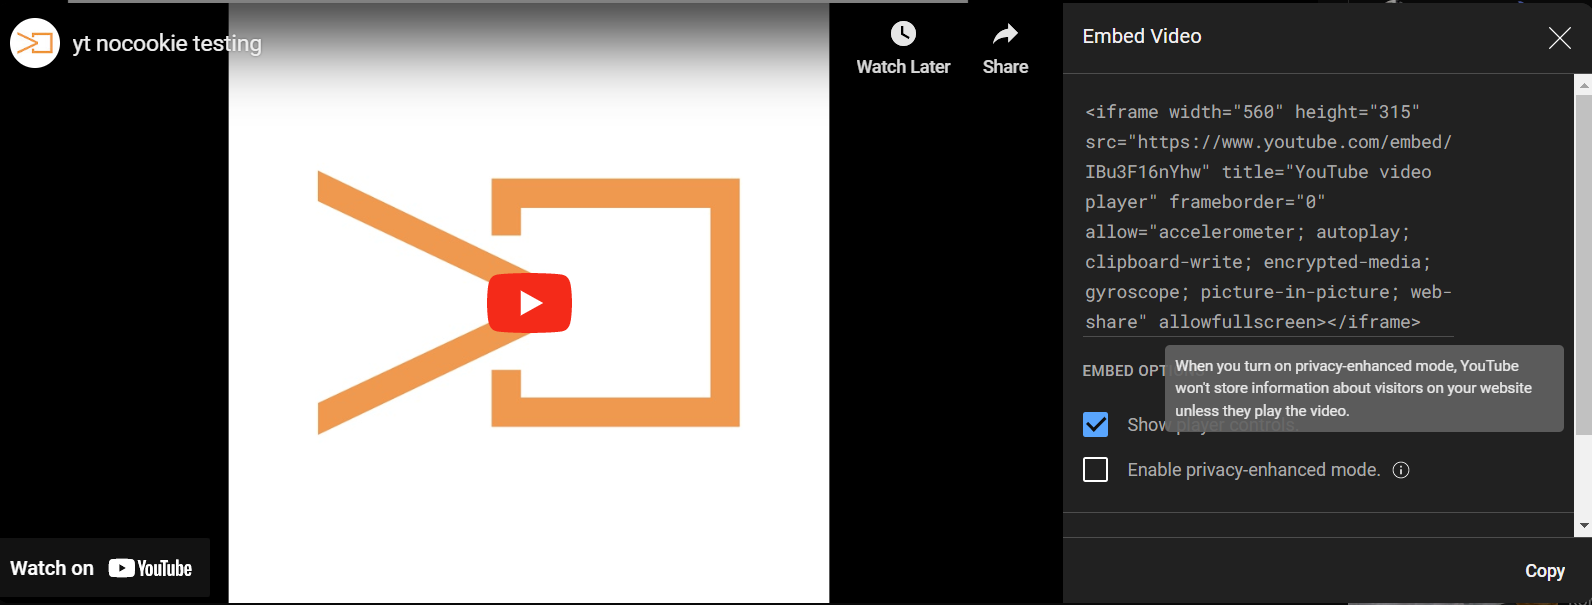Screen dimensions: 1592x605
Task: Enable privacy-enhanced mode checkbox
Action: tap(1096, 469)
